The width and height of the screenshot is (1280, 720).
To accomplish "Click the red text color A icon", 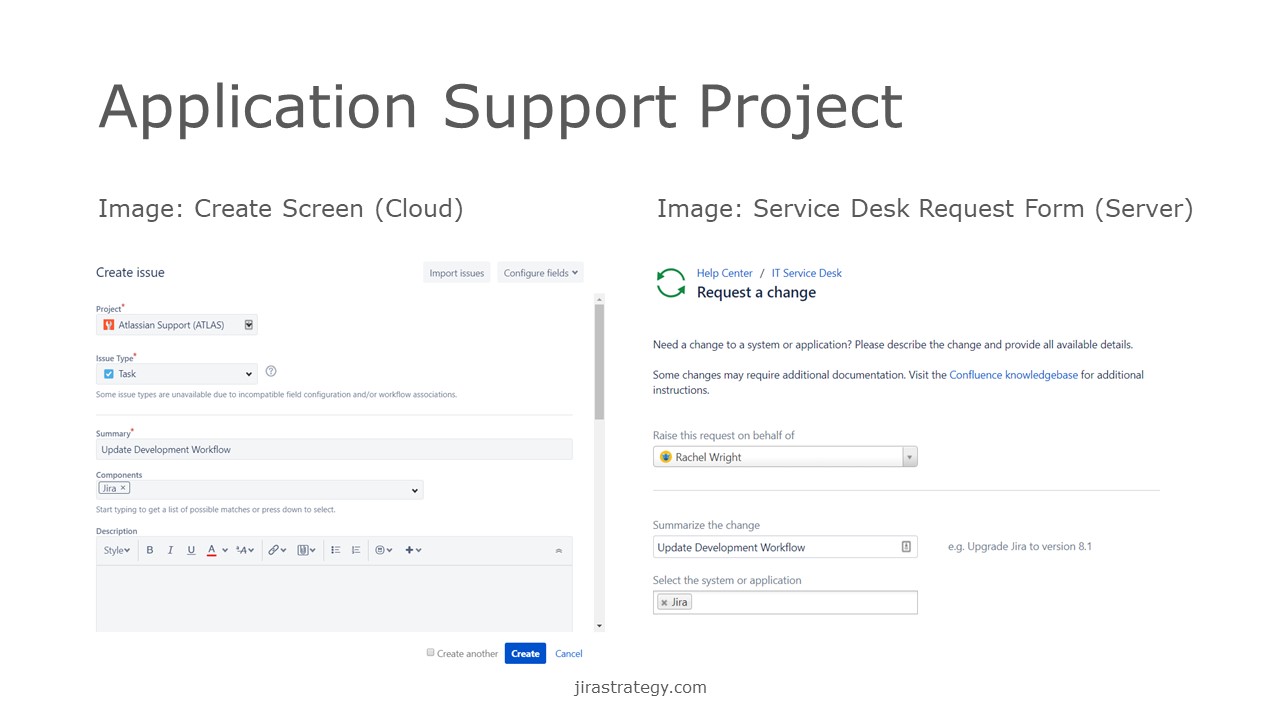I will (212, 550).
